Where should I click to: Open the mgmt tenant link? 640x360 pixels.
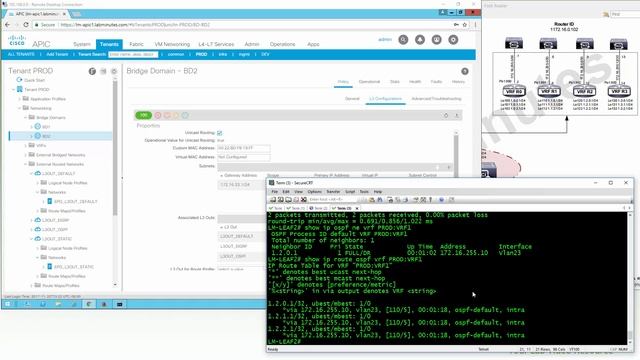point(244,54)
